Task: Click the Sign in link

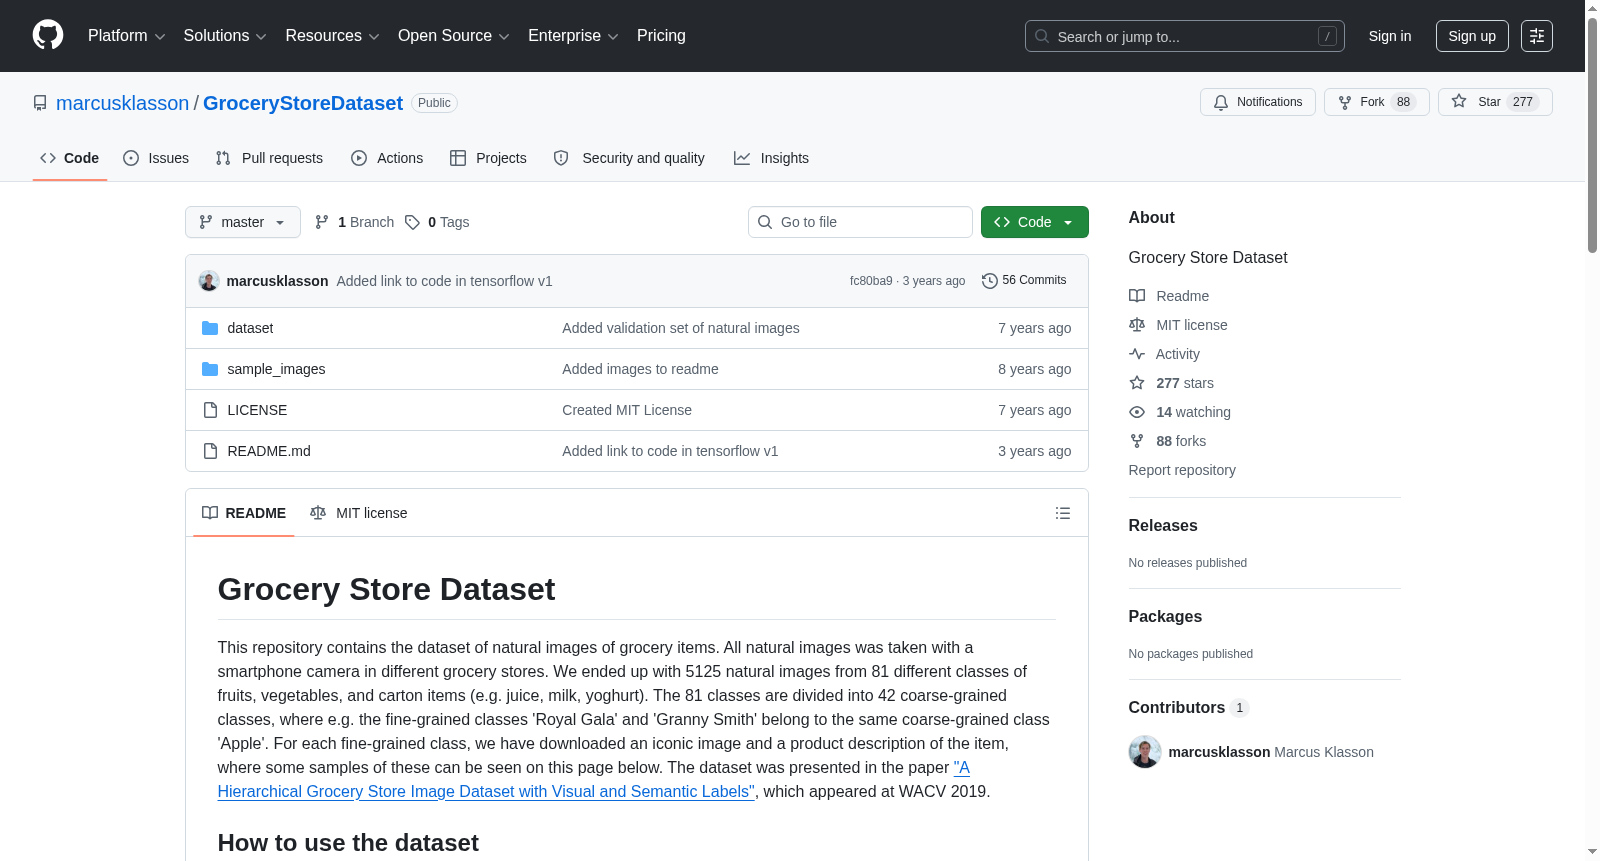Action: (1390, 36)
